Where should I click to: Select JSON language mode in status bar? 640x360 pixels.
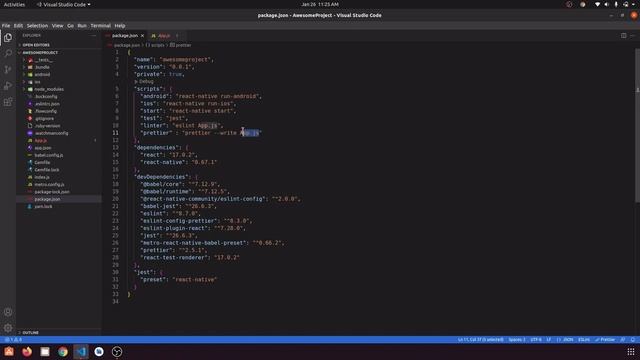click(565, 340)
